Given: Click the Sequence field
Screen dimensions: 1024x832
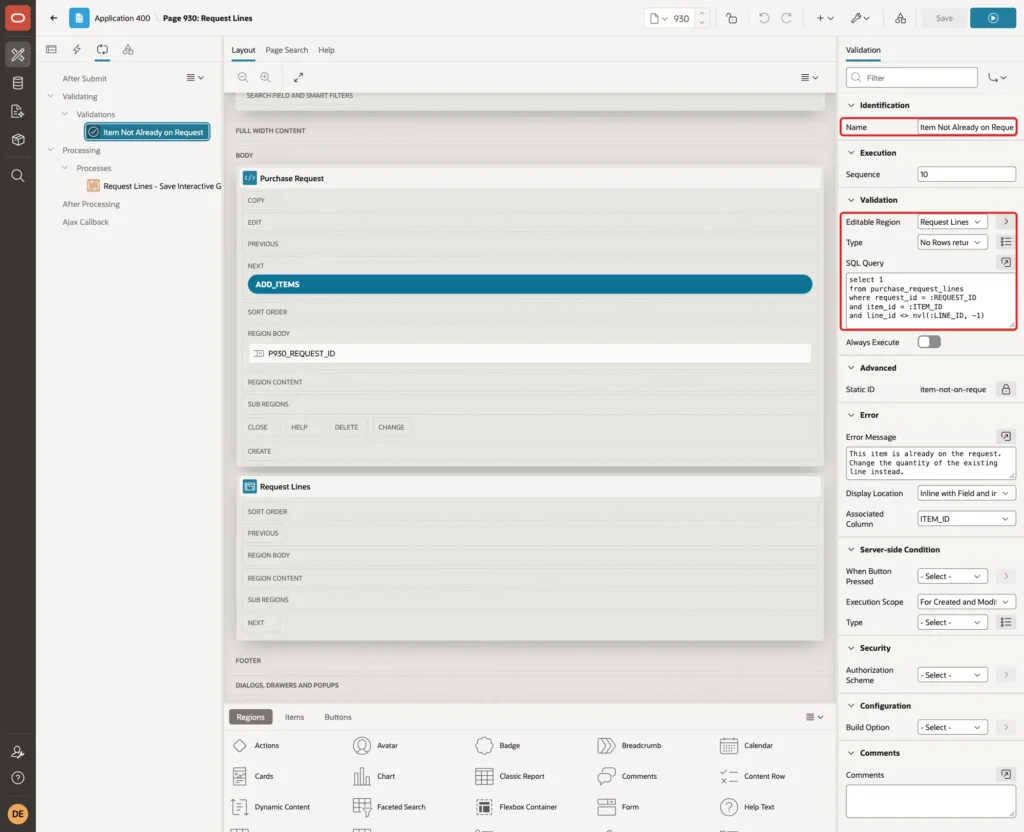Looking at the screenshot, I should point(966,174).
